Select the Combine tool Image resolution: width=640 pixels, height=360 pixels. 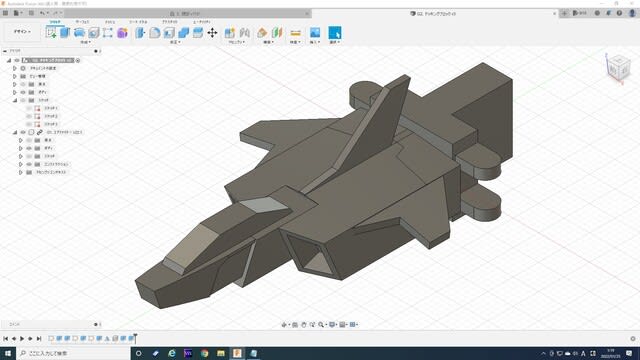[x=184, y=33]
